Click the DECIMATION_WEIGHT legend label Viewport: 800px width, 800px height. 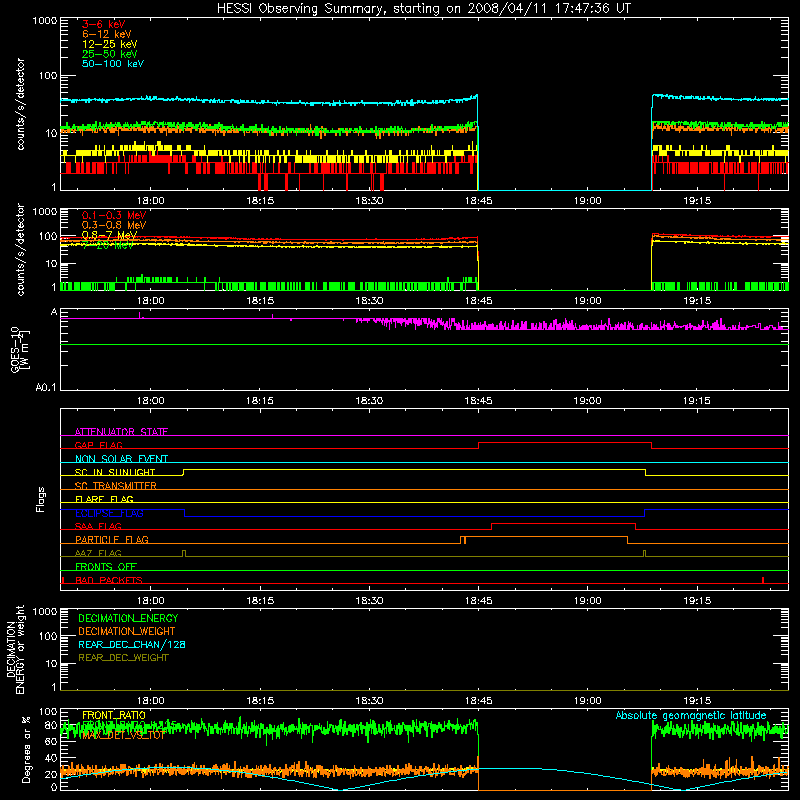[127, 631]
